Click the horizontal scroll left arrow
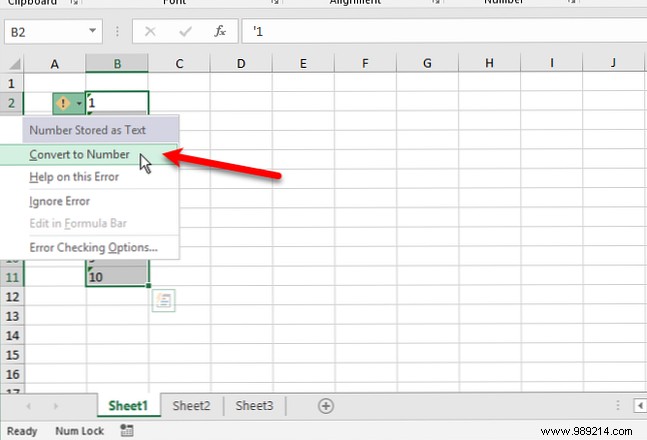The height and width of the screenshot is (440, 647). pyautogui.click(x=640, y=406)
